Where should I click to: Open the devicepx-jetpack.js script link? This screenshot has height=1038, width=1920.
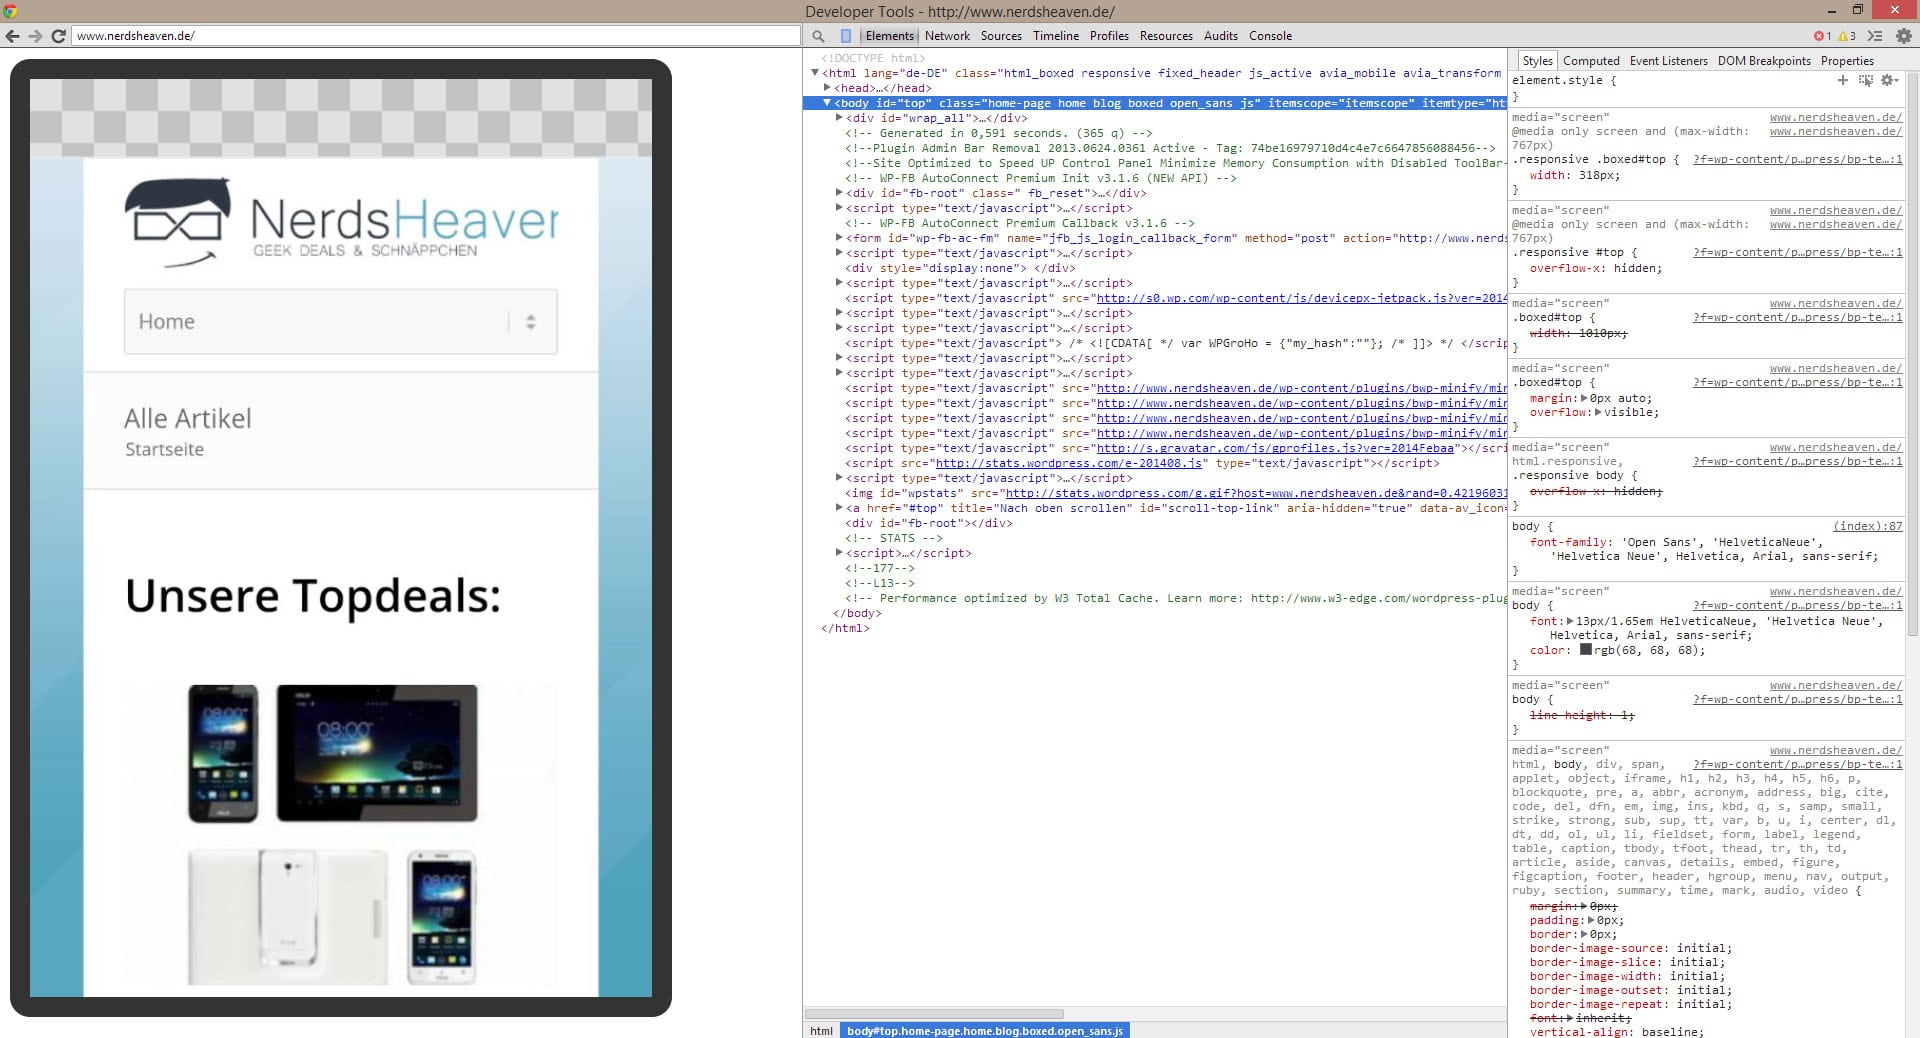coord(1301,298)
